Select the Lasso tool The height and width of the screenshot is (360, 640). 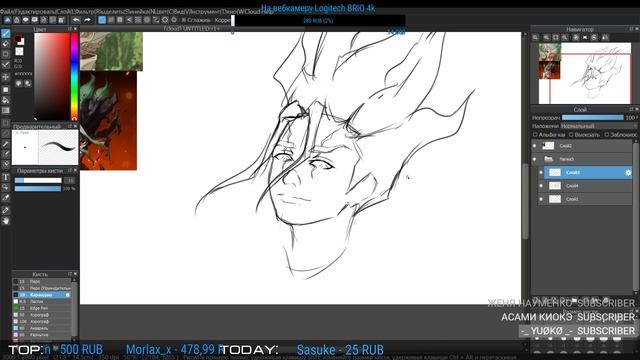coord(6,133)
